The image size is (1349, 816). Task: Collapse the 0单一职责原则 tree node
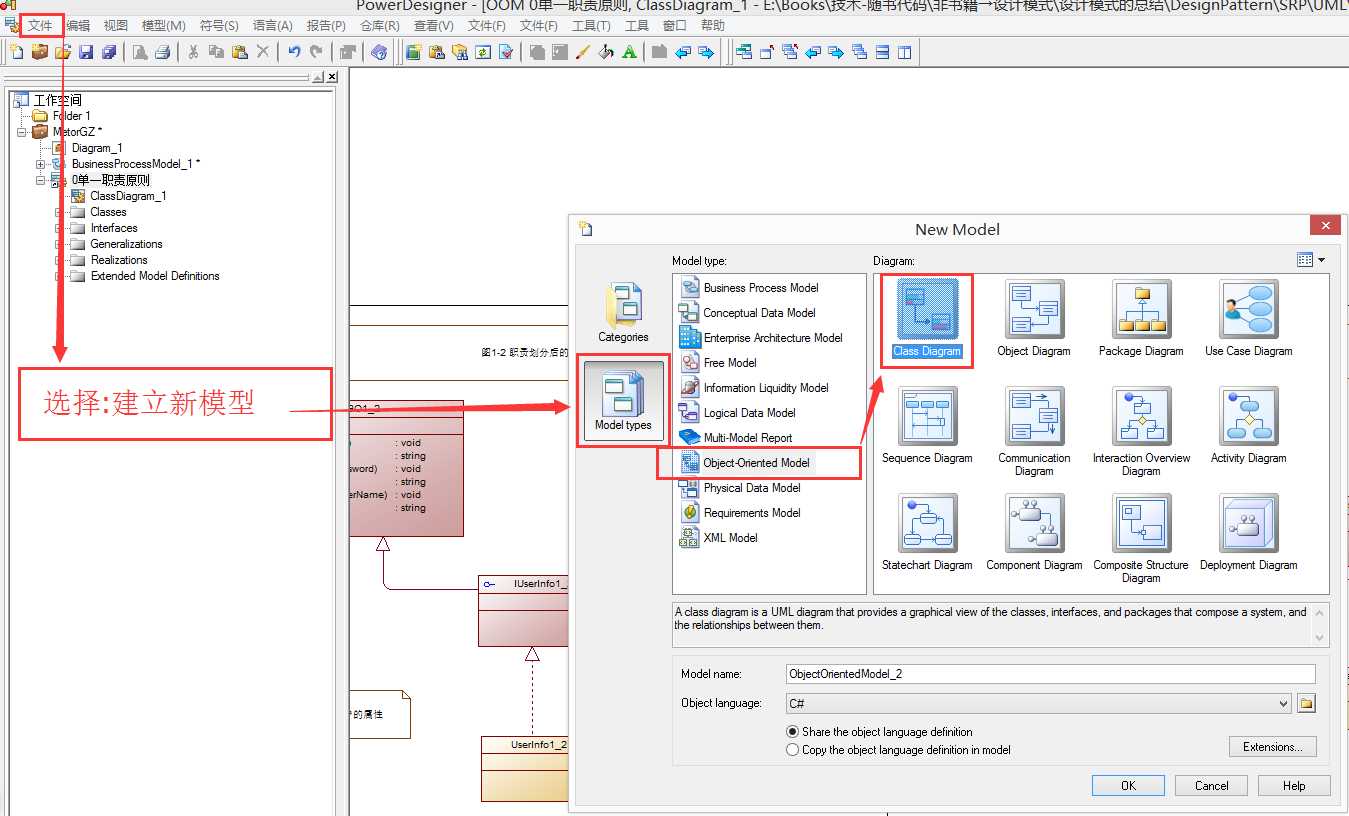(x=40, y=180)
